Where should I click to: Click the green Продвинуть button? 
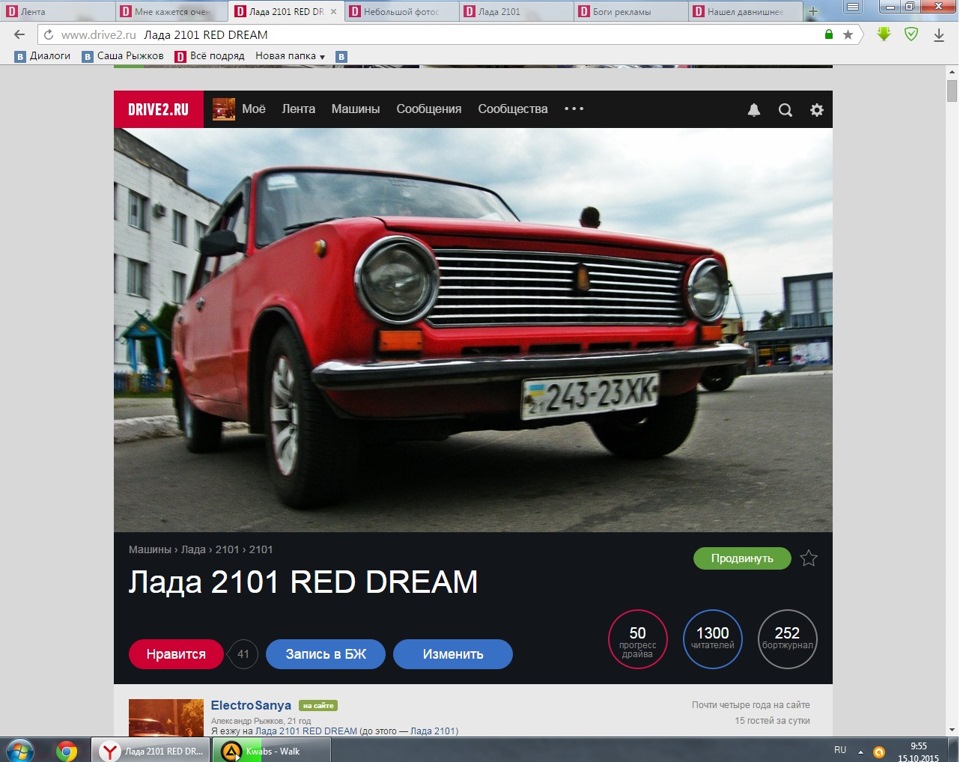[742, 558]
